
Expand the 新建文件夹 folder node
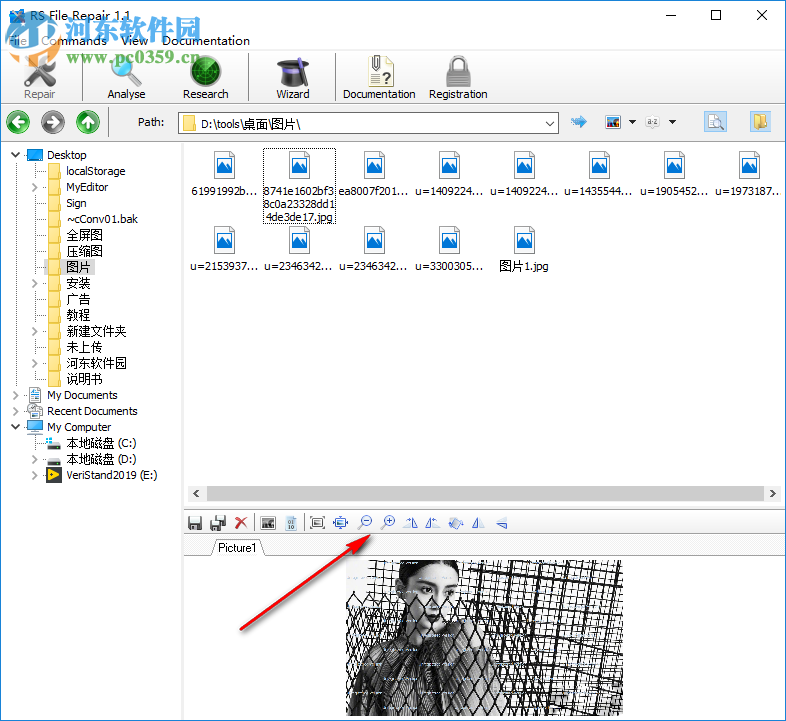click(34, 331)
